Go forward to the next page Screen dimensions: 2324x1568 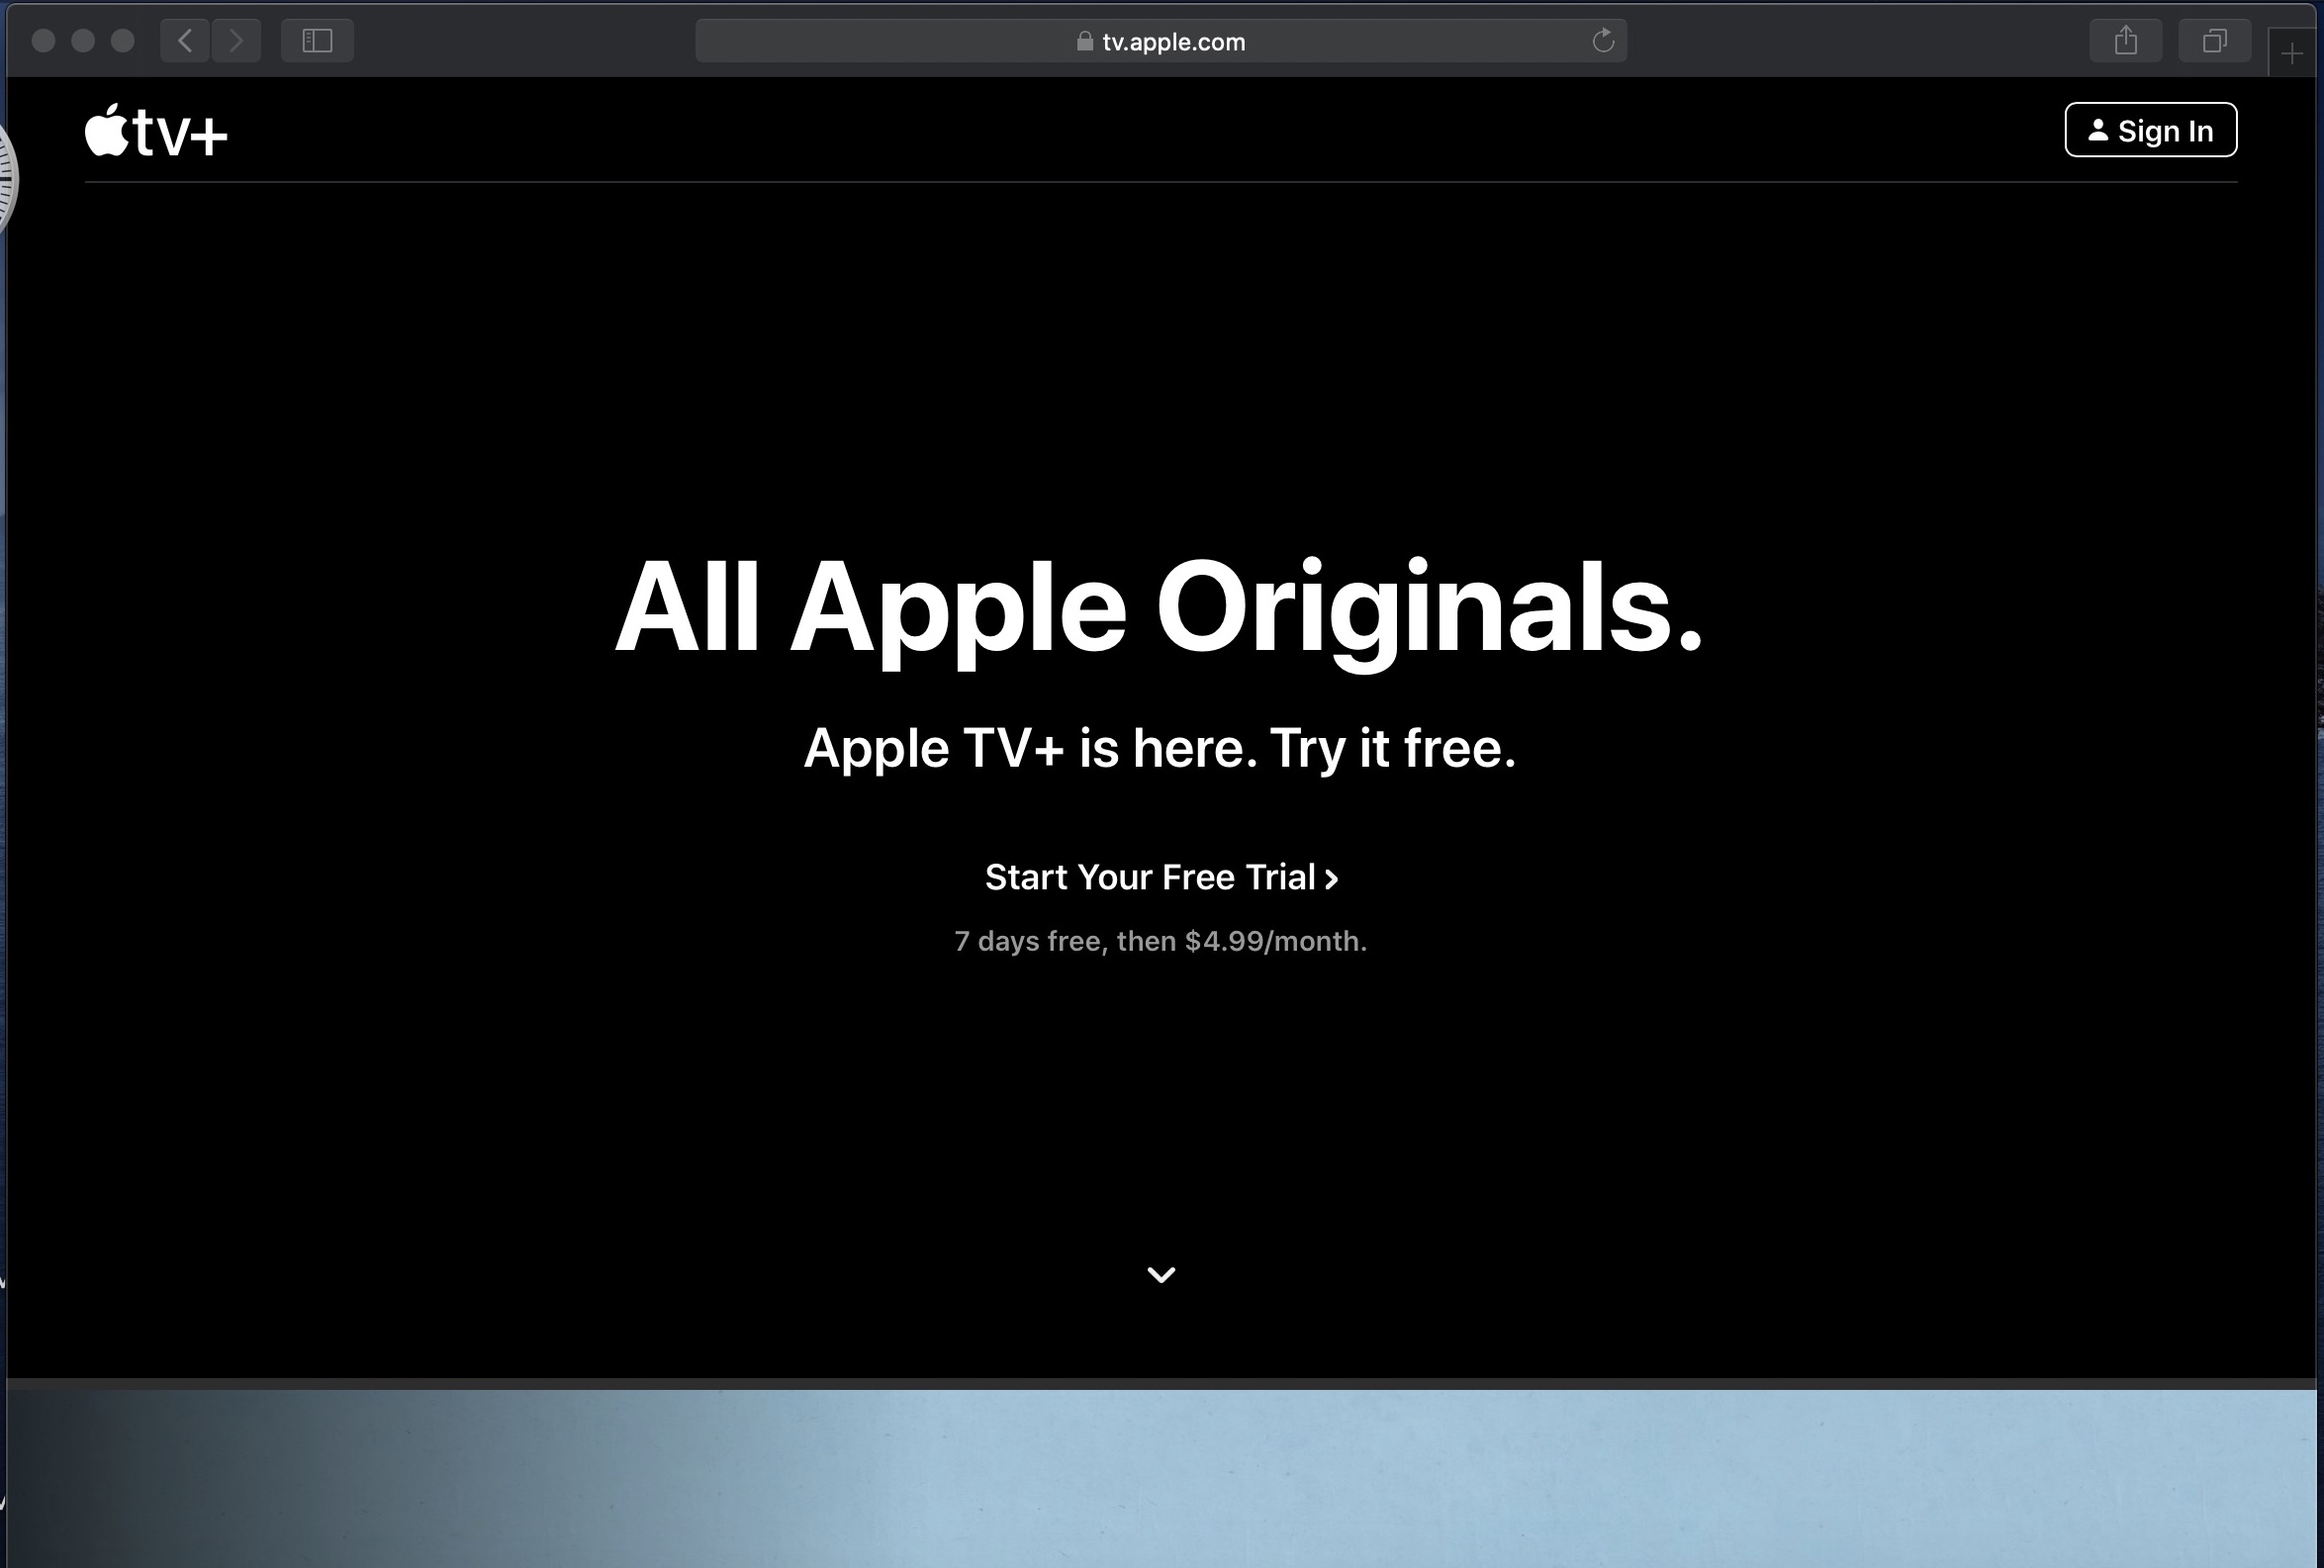click(x=236, y=41)
